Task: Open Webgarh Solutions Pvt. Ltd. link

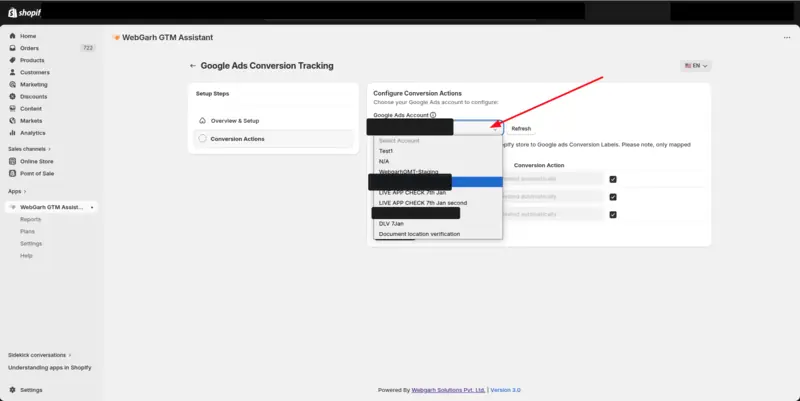Action: 448,390
